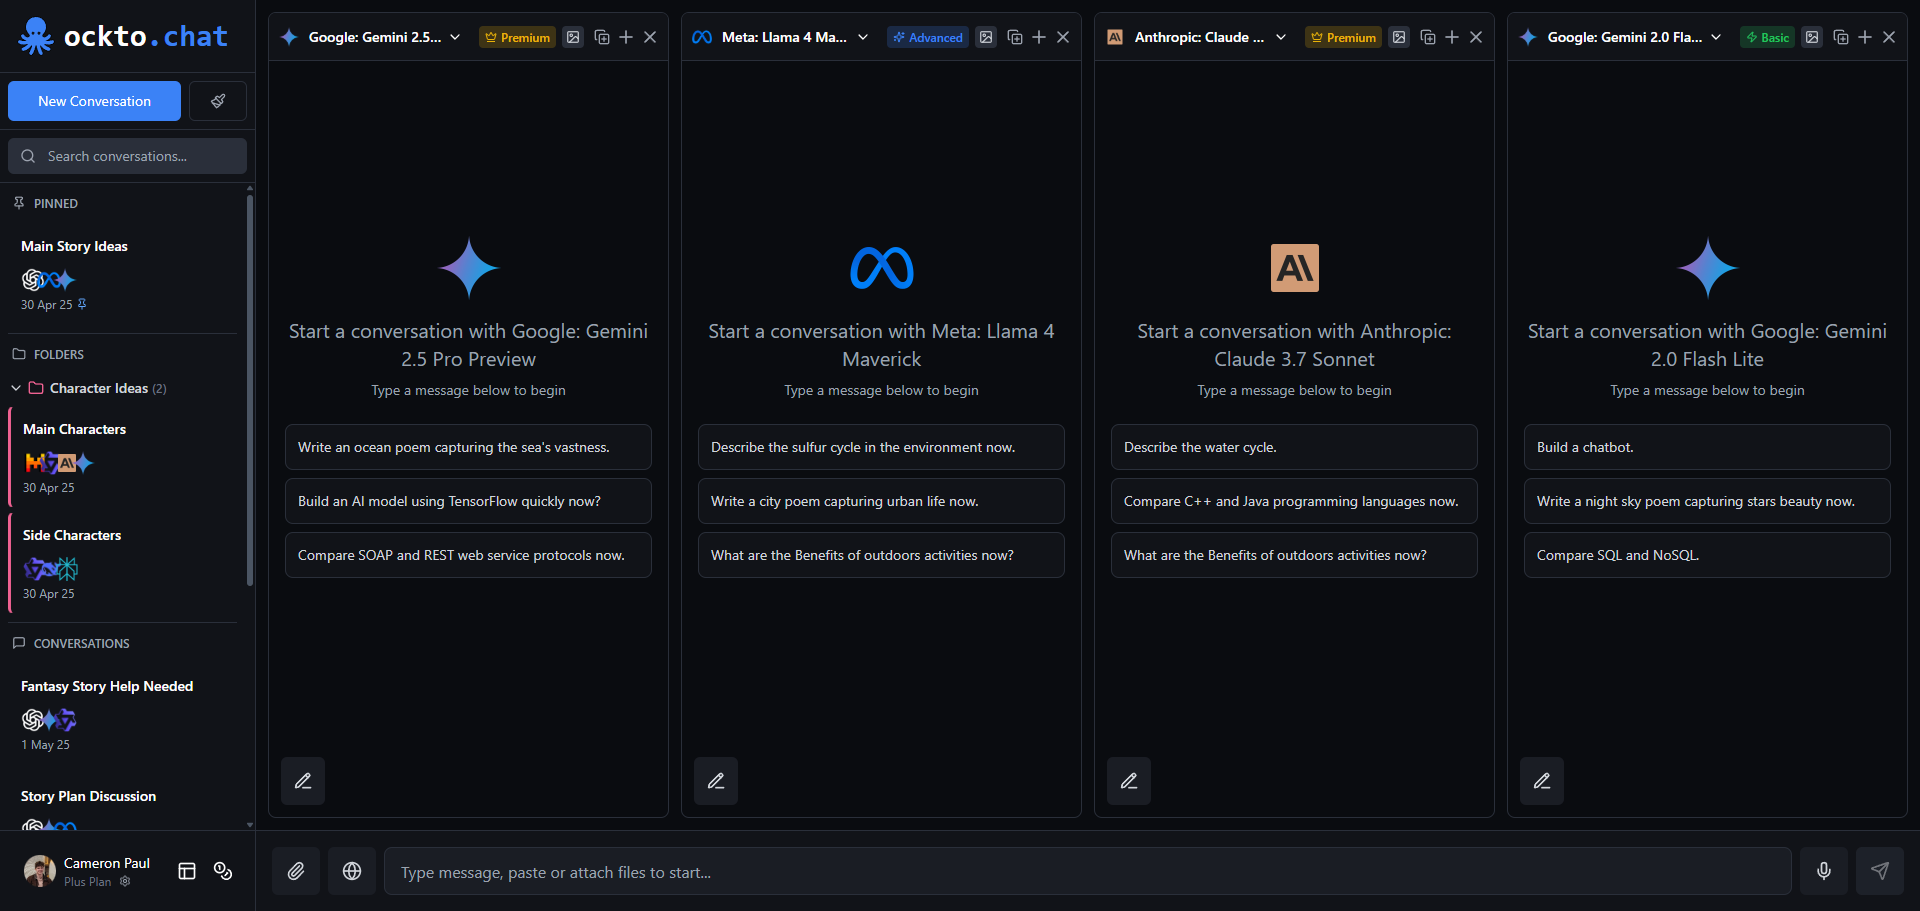Open the Anthropic Claude model dropdown
The height and width of the screenshot is (911, 1920).
(x=1281, y=37)
